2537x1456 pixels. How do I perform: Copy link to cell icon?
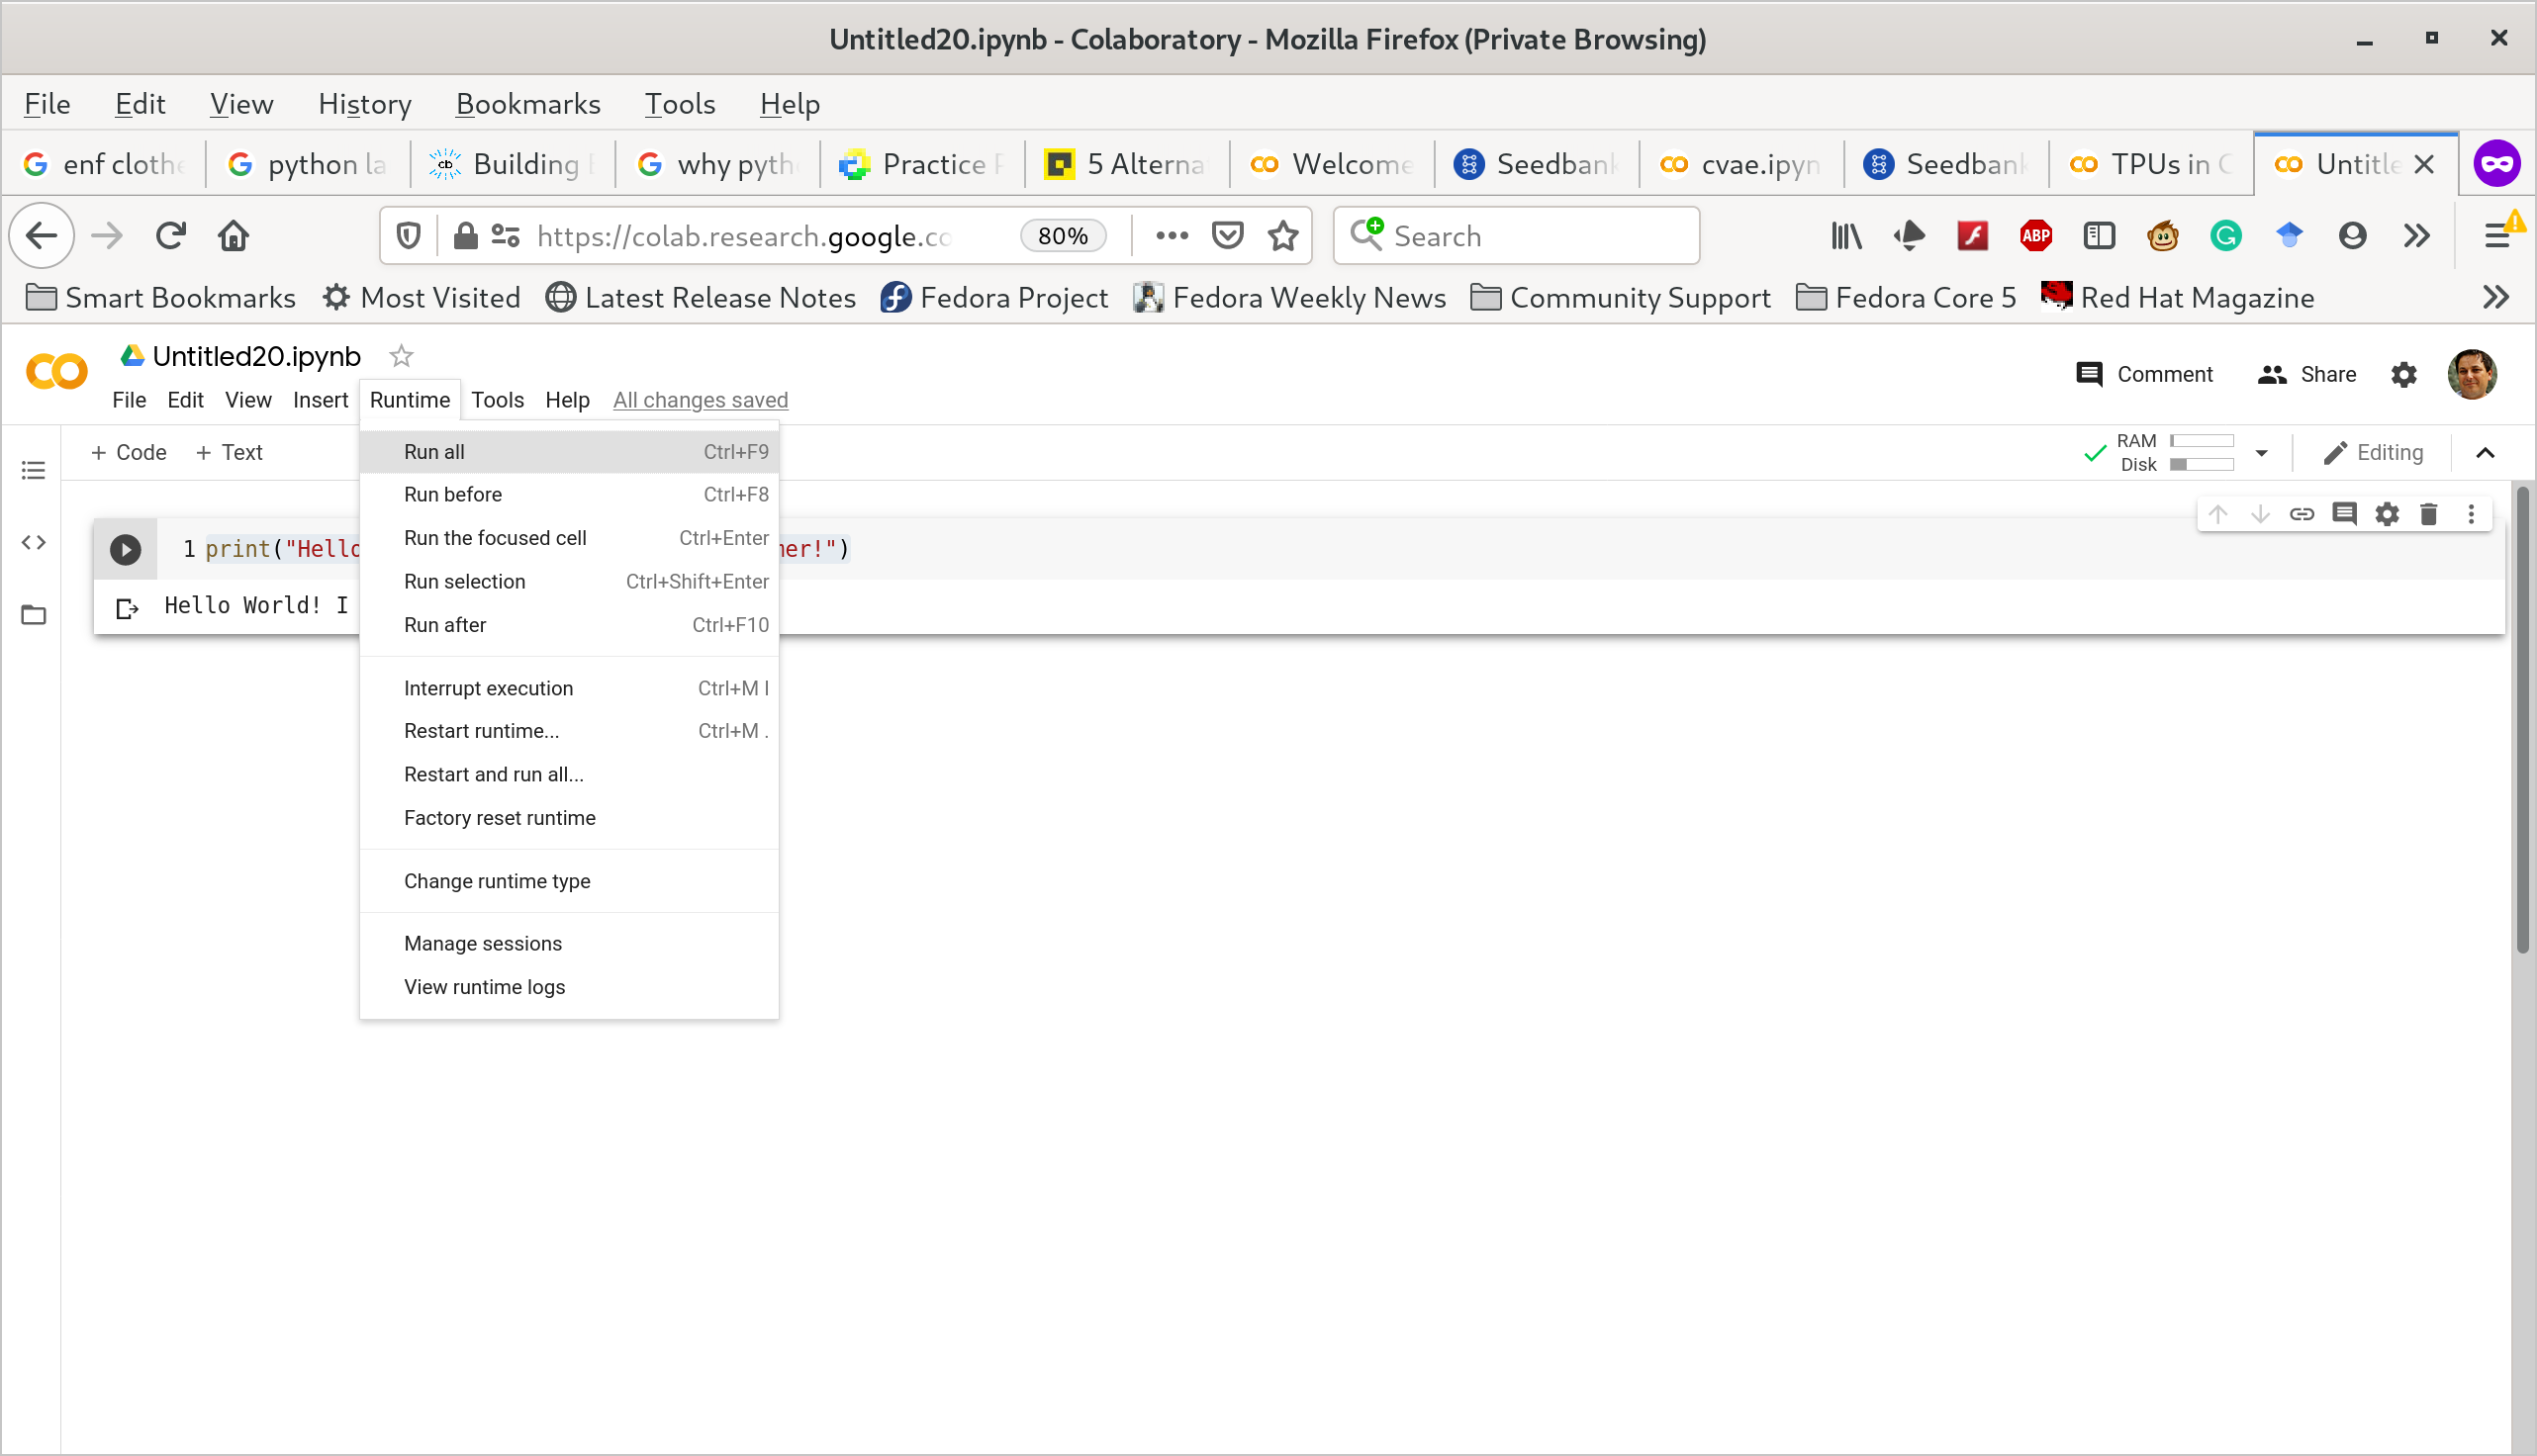(2301, 514)
